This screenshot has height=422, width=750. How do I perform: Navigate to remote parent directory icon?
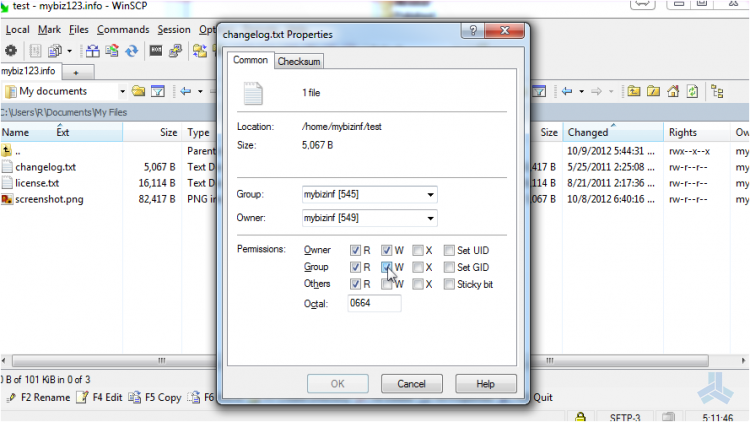pos(635,91)
